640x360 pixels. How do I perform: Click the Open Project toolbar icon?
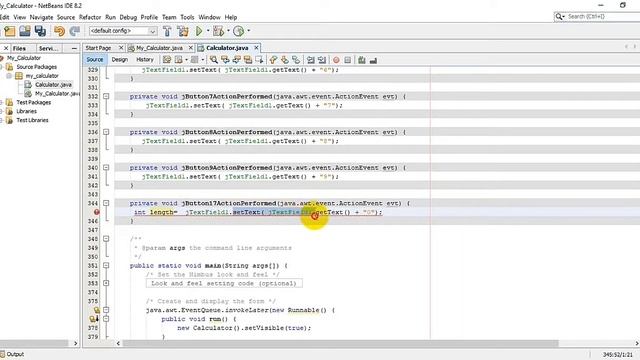25,31
